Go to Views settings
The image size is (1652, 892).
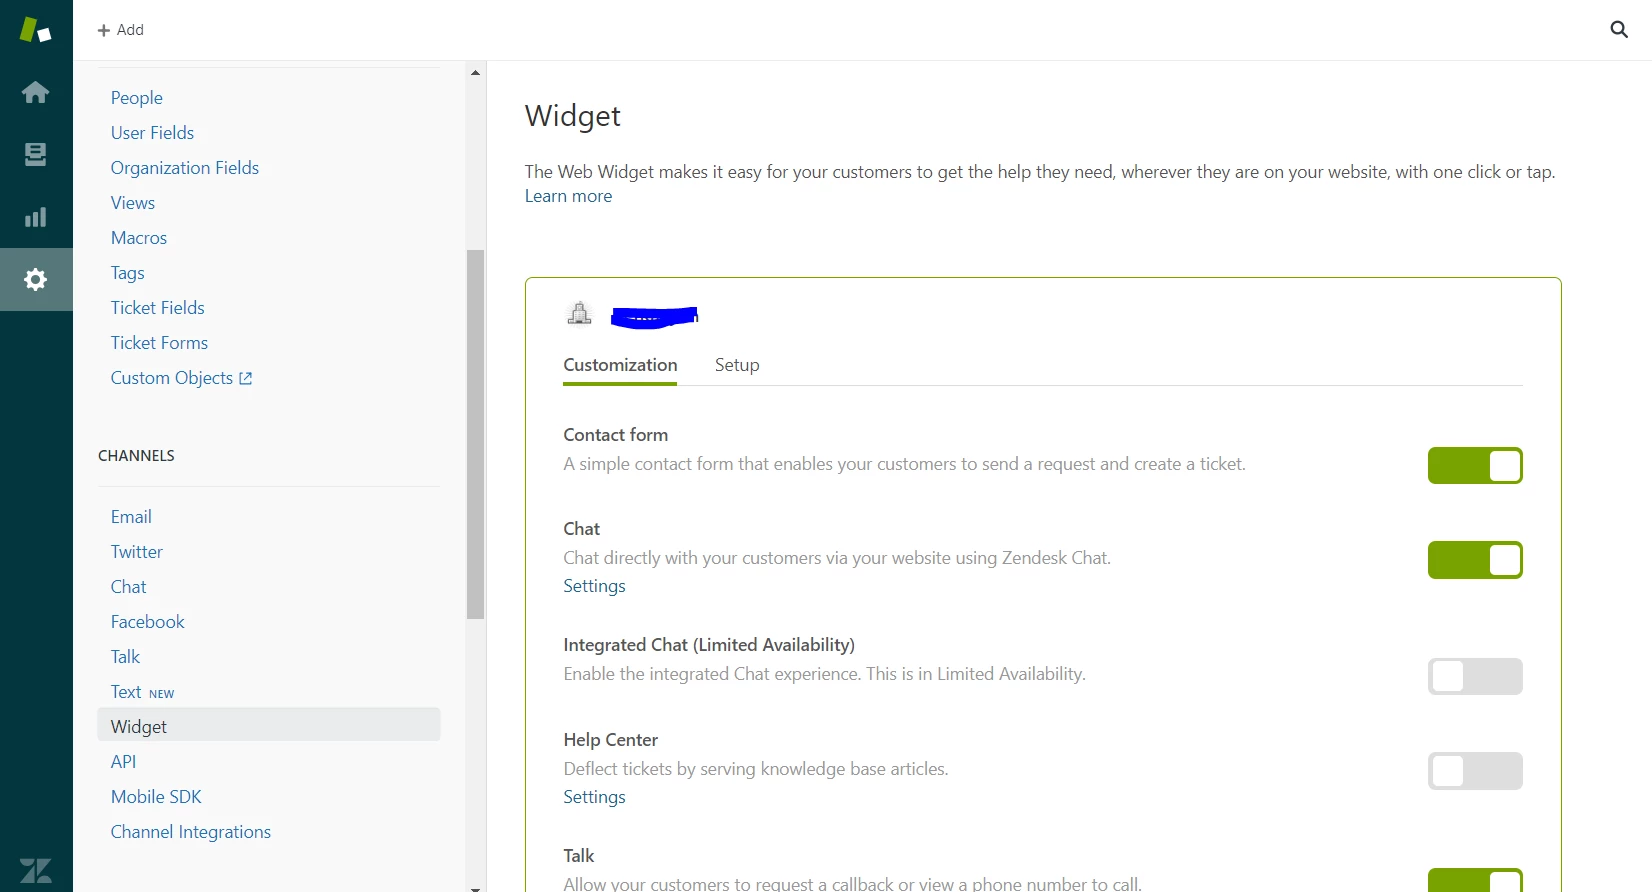(133, 203)
